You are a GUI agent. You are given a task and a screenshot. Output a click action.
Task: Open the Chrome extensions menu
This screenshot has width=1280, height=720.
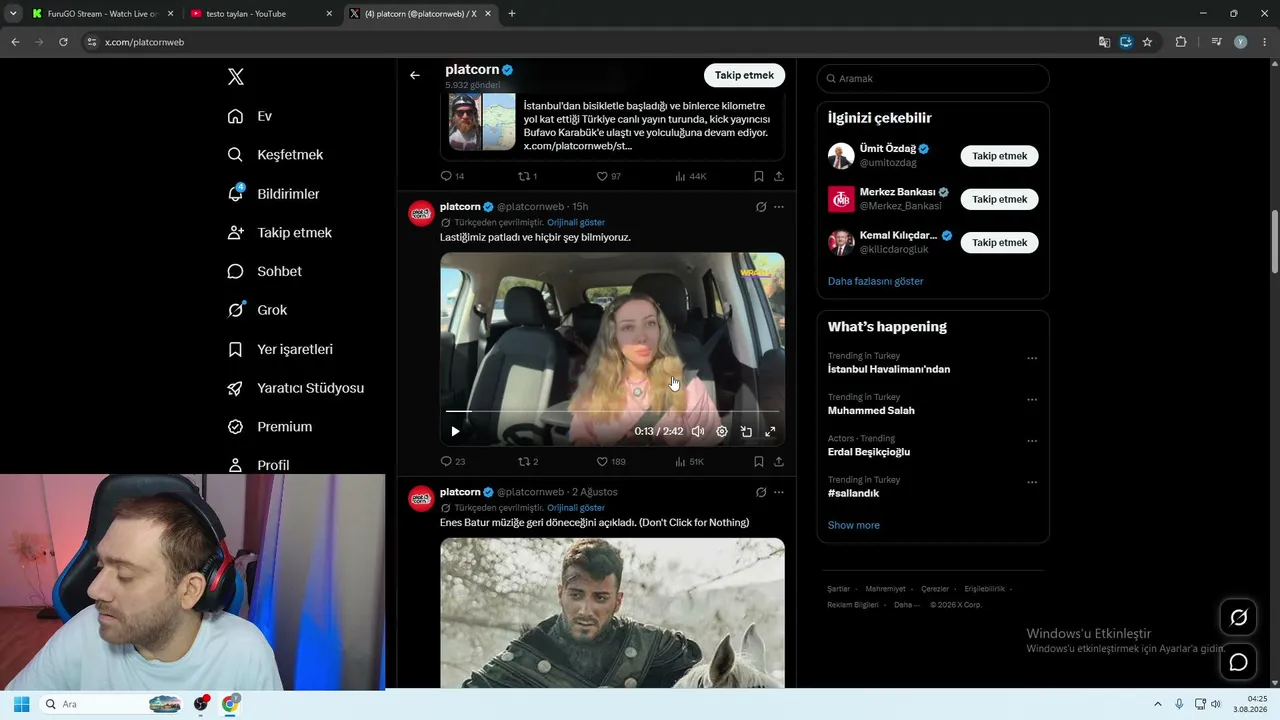tap(1181, 42)
